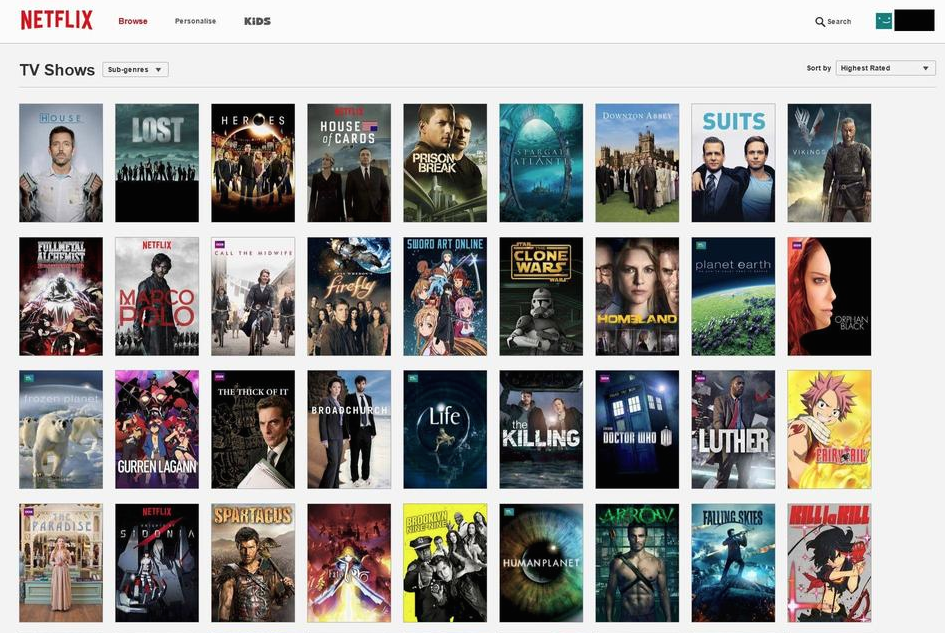Select the Marco Polo poster
Image resolution: width=945 pixels, height=633 pixels.
point(157,296)
